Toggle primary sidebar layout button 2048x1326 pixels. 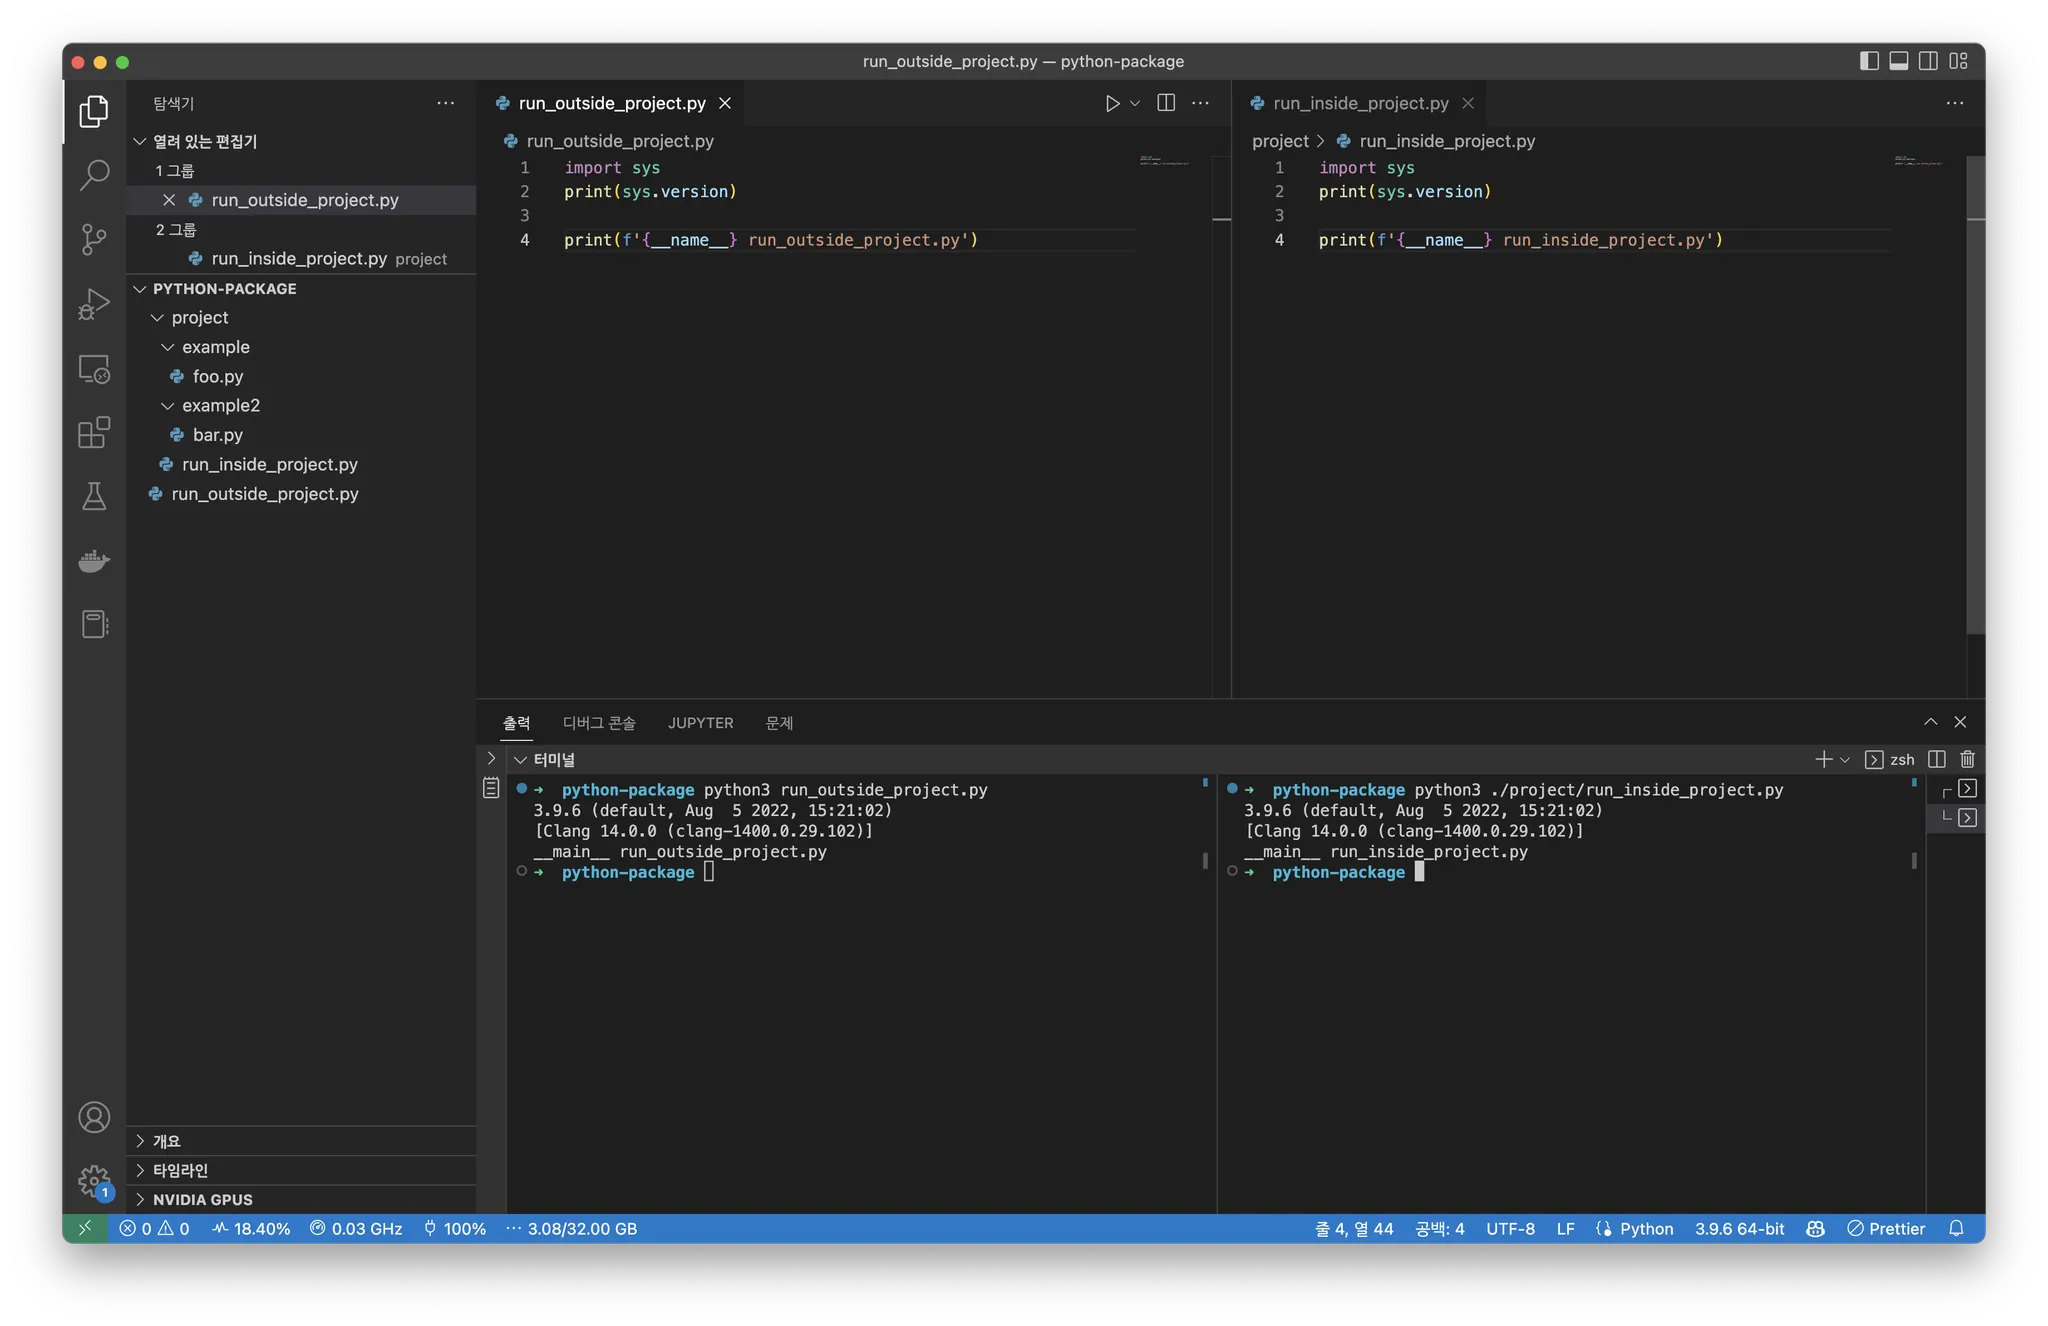1868,61
